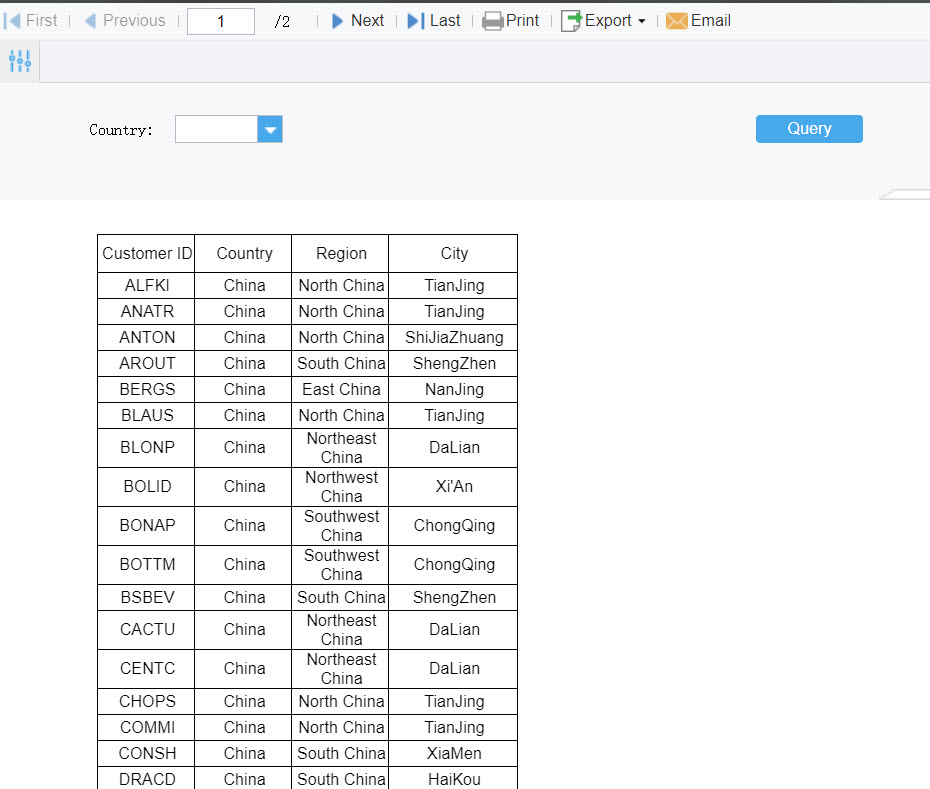Click the Next page link
Viewport: 930px width, 789px height.
(367, 20)
